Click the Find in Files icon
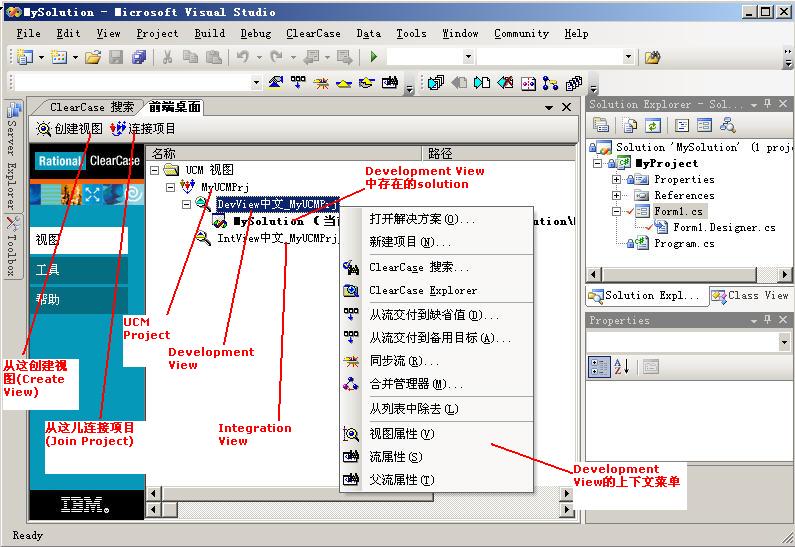 pos(653,57)
